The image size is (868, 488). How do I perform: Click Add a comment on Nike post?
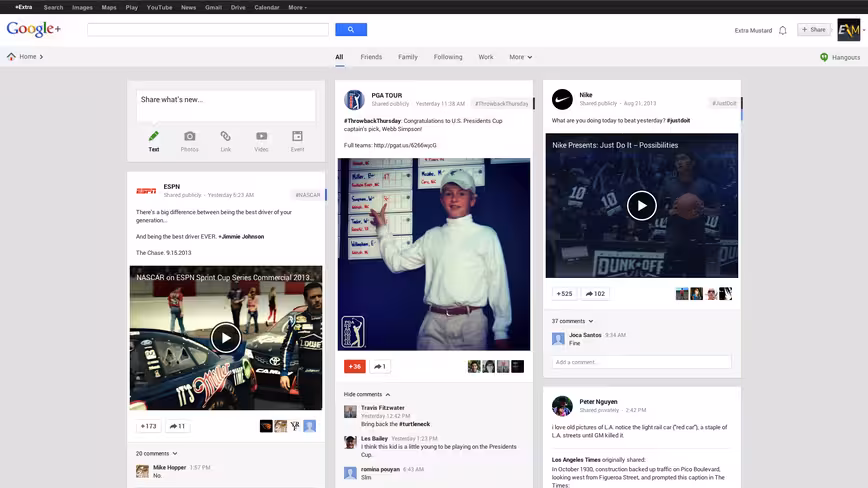tap(642, 362)
